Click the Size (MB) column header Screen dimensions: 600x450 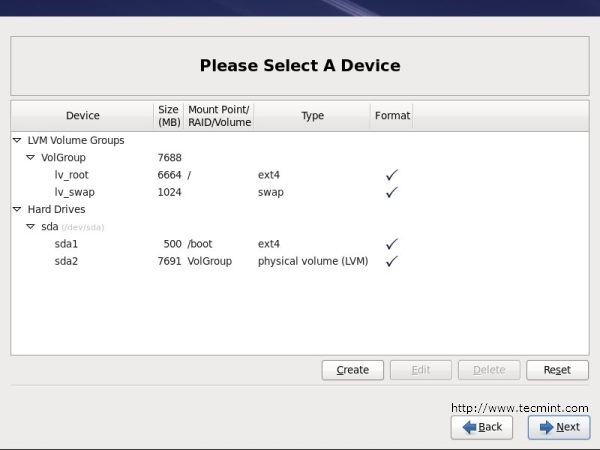pos(169,116)
